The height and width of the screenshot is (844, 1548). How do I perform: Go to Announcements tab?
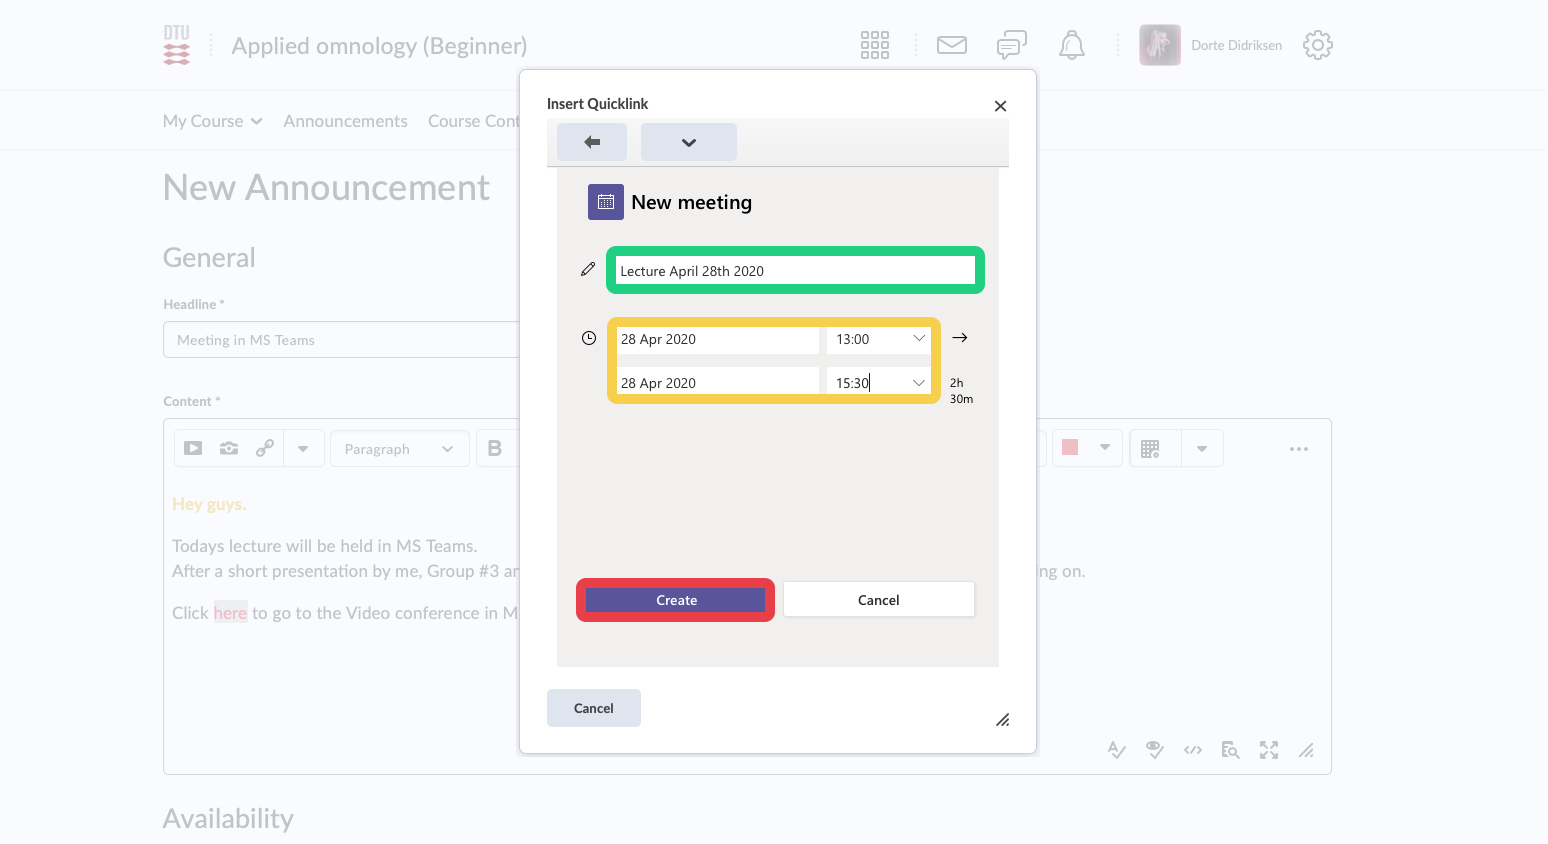[x=345, y=121]
